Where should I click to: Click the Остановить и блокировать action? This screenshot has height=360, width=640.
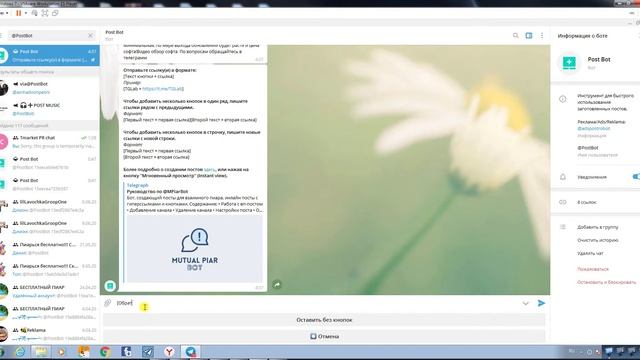point(607,282)
